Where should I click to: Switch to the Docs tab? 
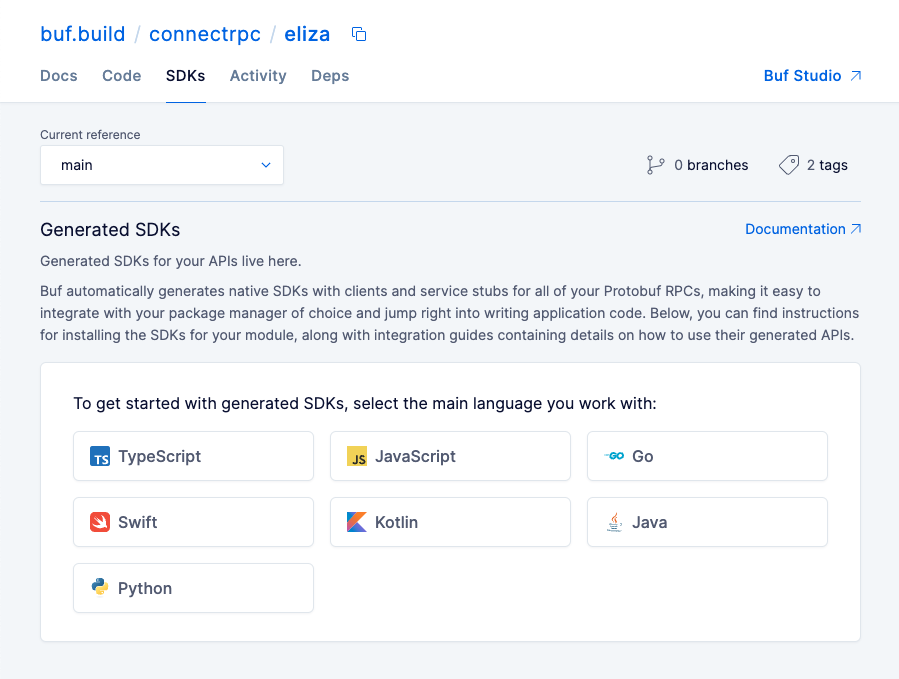click(x=58, y=76)
